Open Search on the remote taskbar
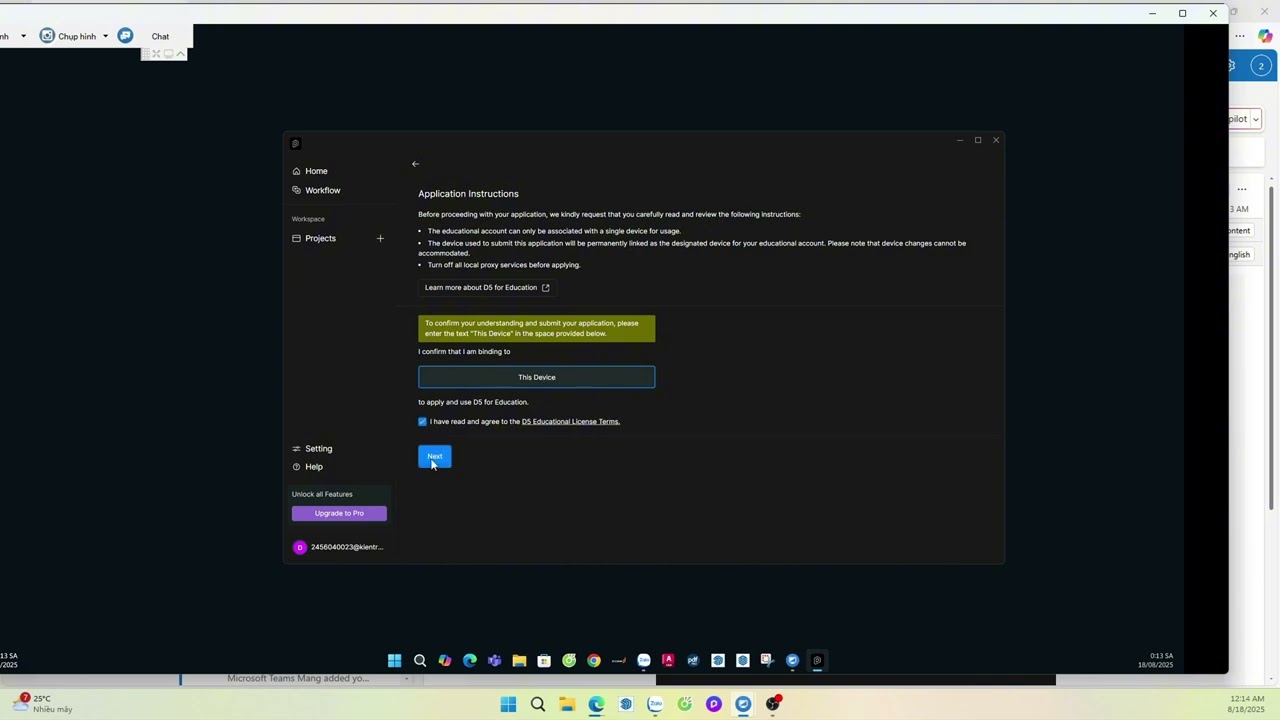The width and height of the screenshot is (1280, 720). pyautogui.click(x=420, y=660)
